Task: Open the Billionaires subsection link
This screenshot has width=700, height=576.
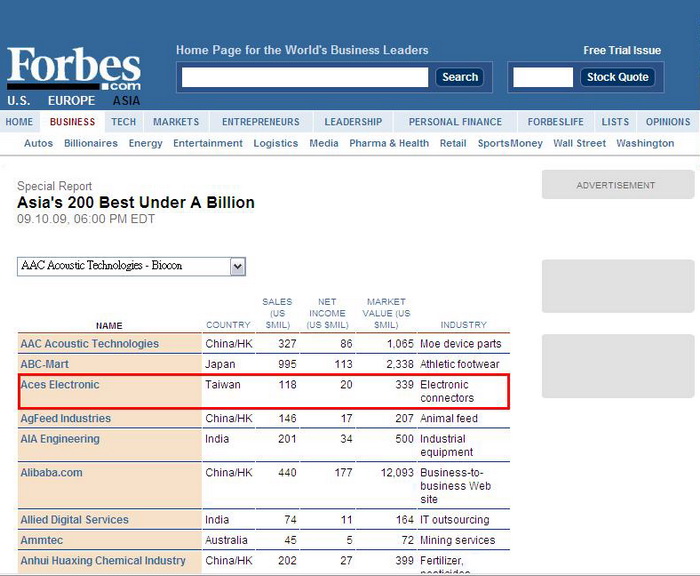Action: [91, 143]
